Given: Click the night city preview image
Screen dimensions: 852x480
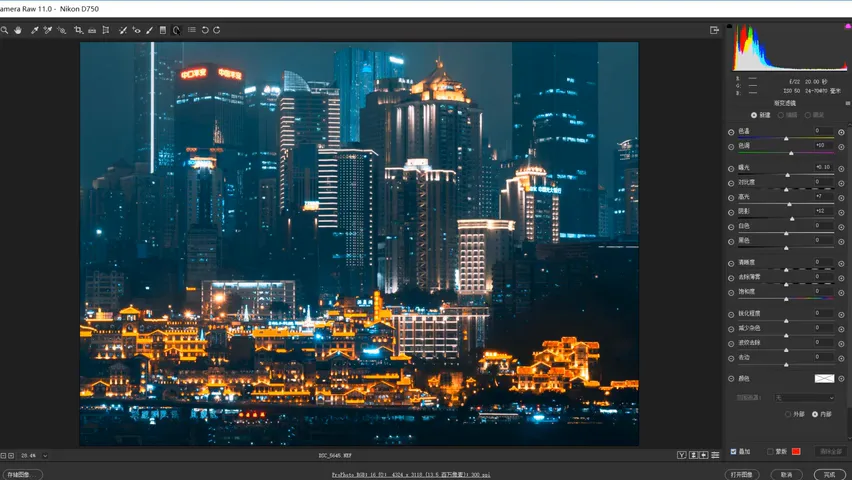Looking at the screenshot, I should click(x=359, y=244).
